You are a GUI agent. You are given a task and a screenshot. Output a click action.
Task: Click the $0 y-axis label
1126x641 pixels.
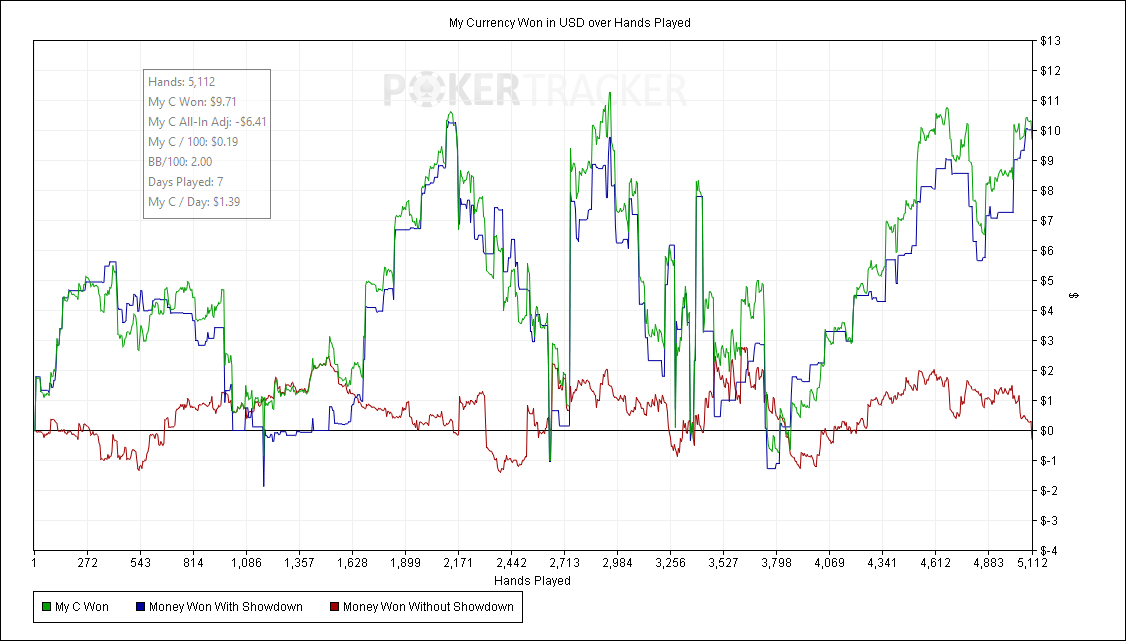[x=1048, y=431]
